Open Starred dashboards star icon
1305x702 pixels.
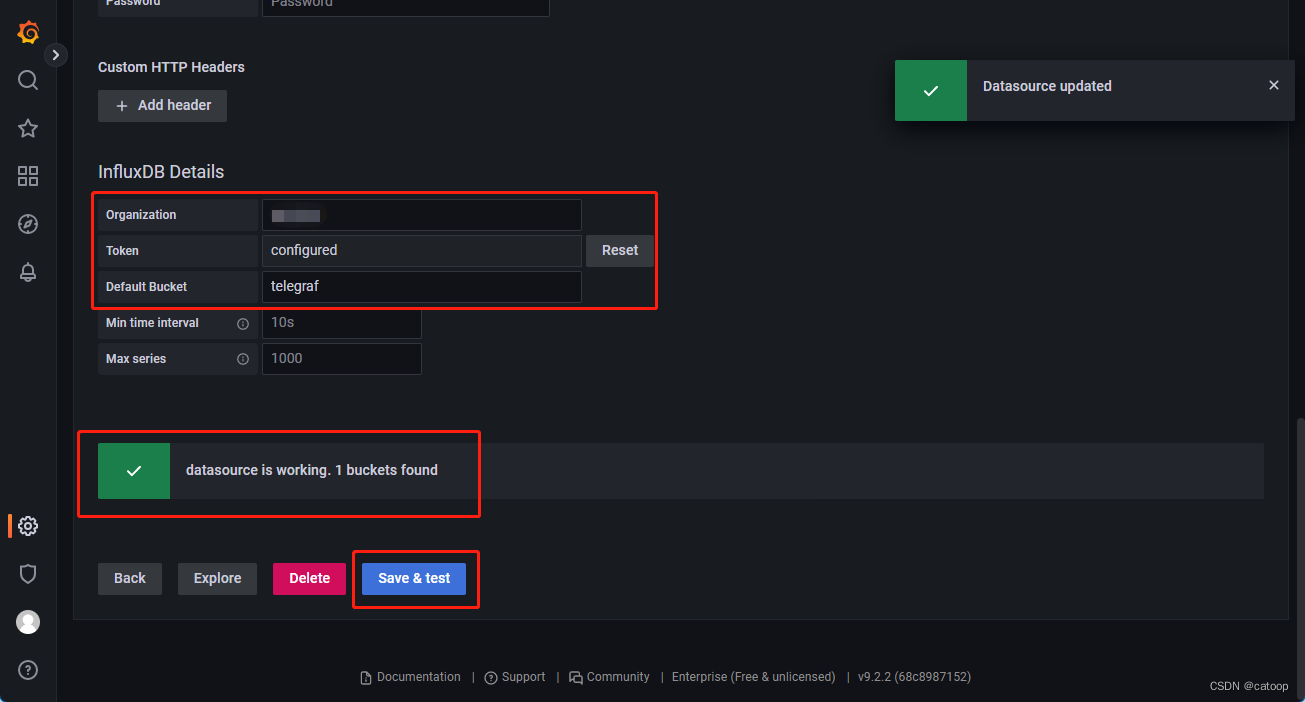coord(28,128)
